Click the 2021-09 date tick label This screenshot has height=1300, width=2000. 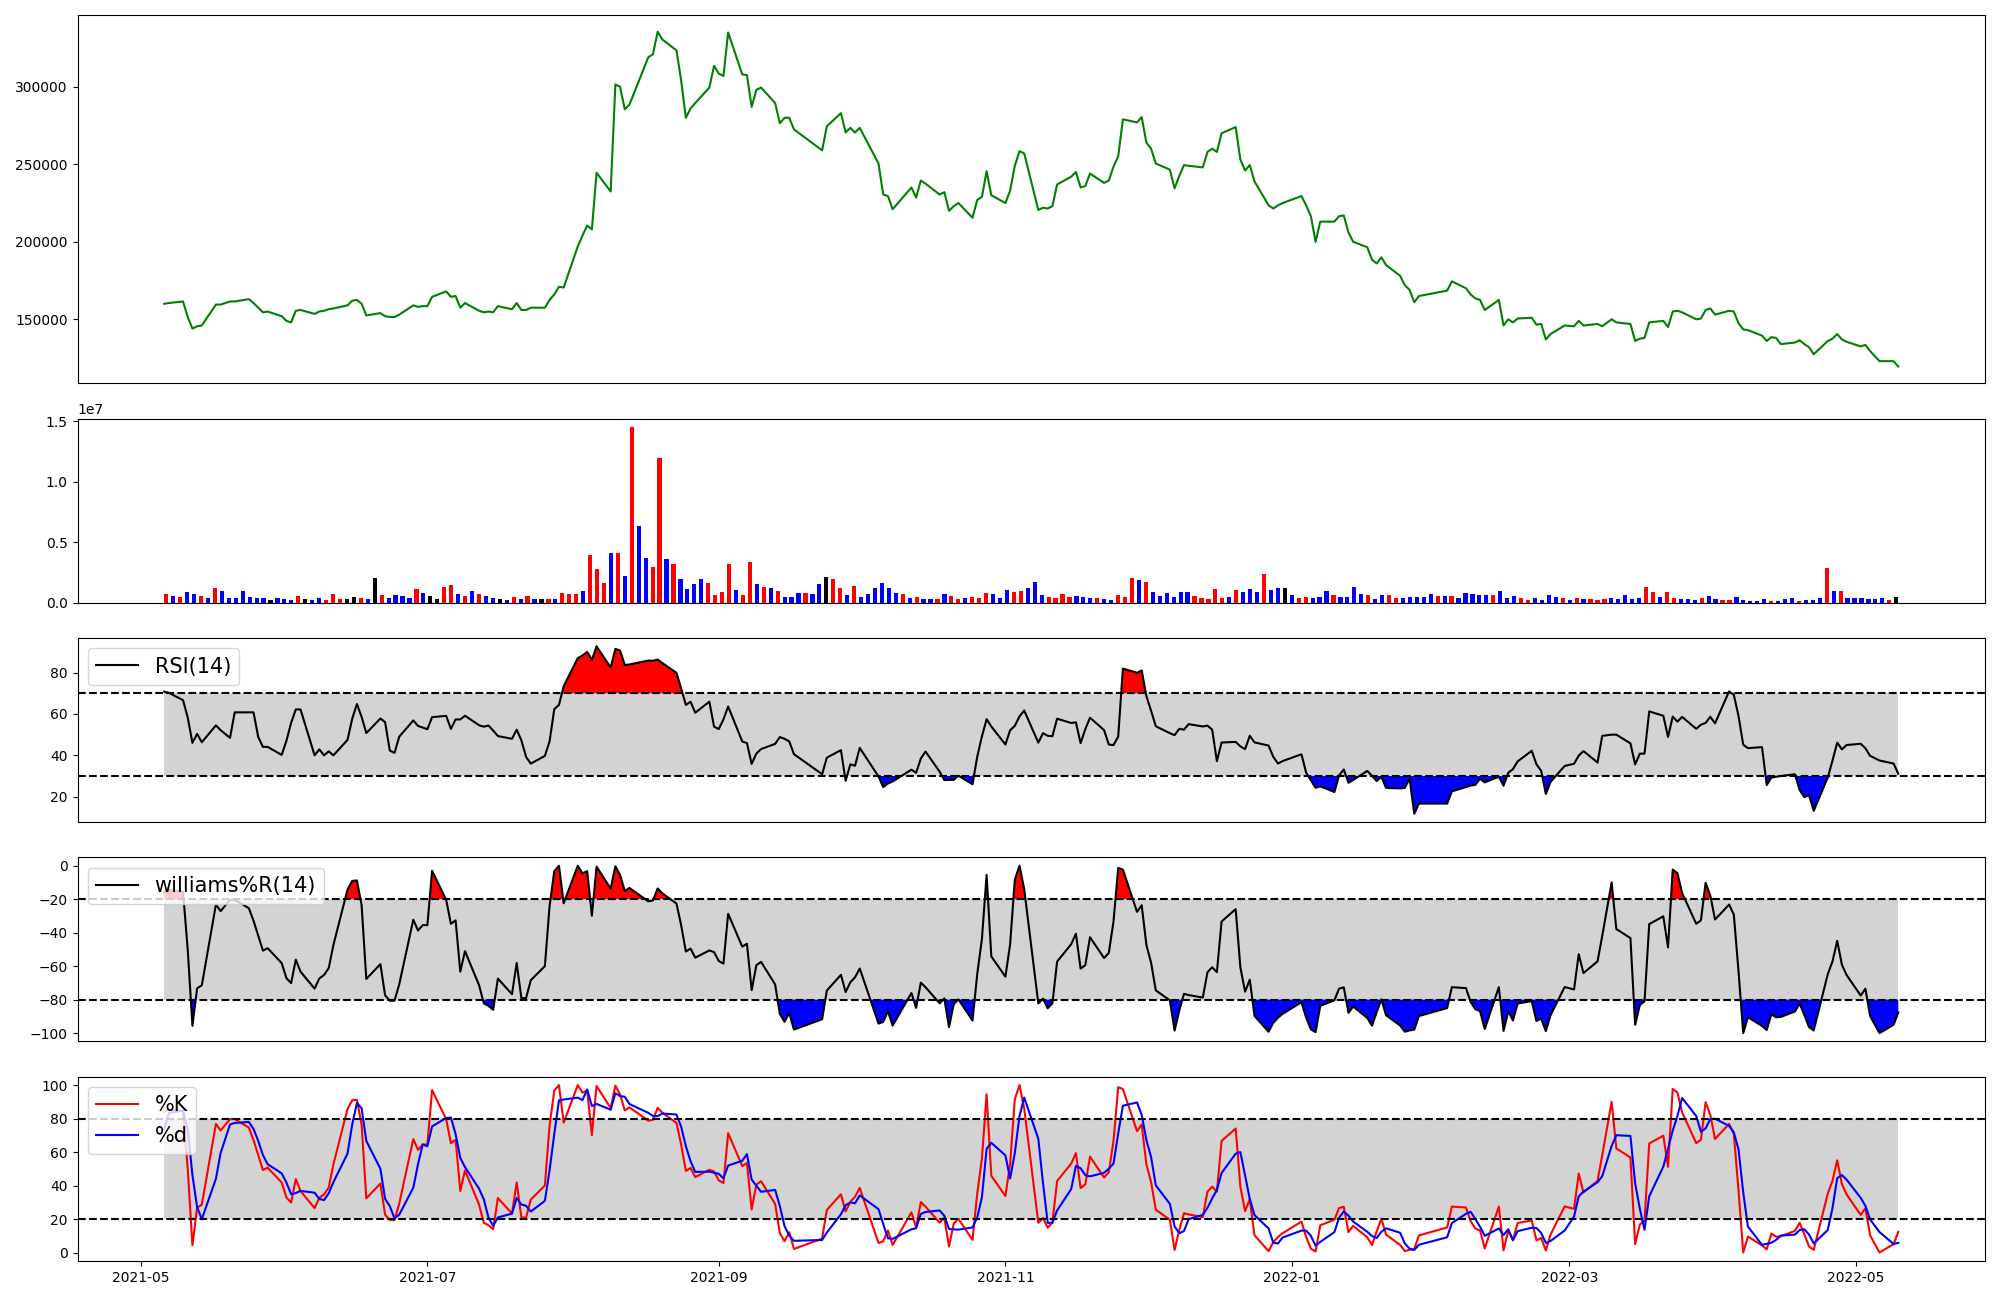pos(718,1277)
